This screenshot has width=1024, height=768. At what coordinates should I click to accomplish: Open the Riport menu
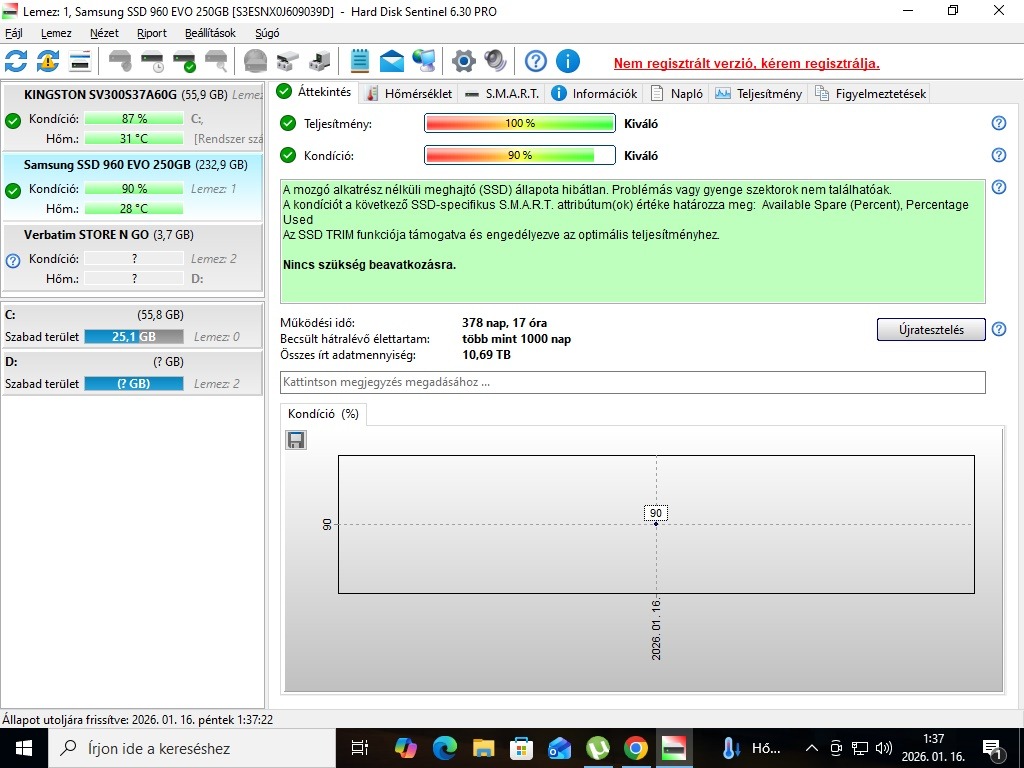pos(152,33)
